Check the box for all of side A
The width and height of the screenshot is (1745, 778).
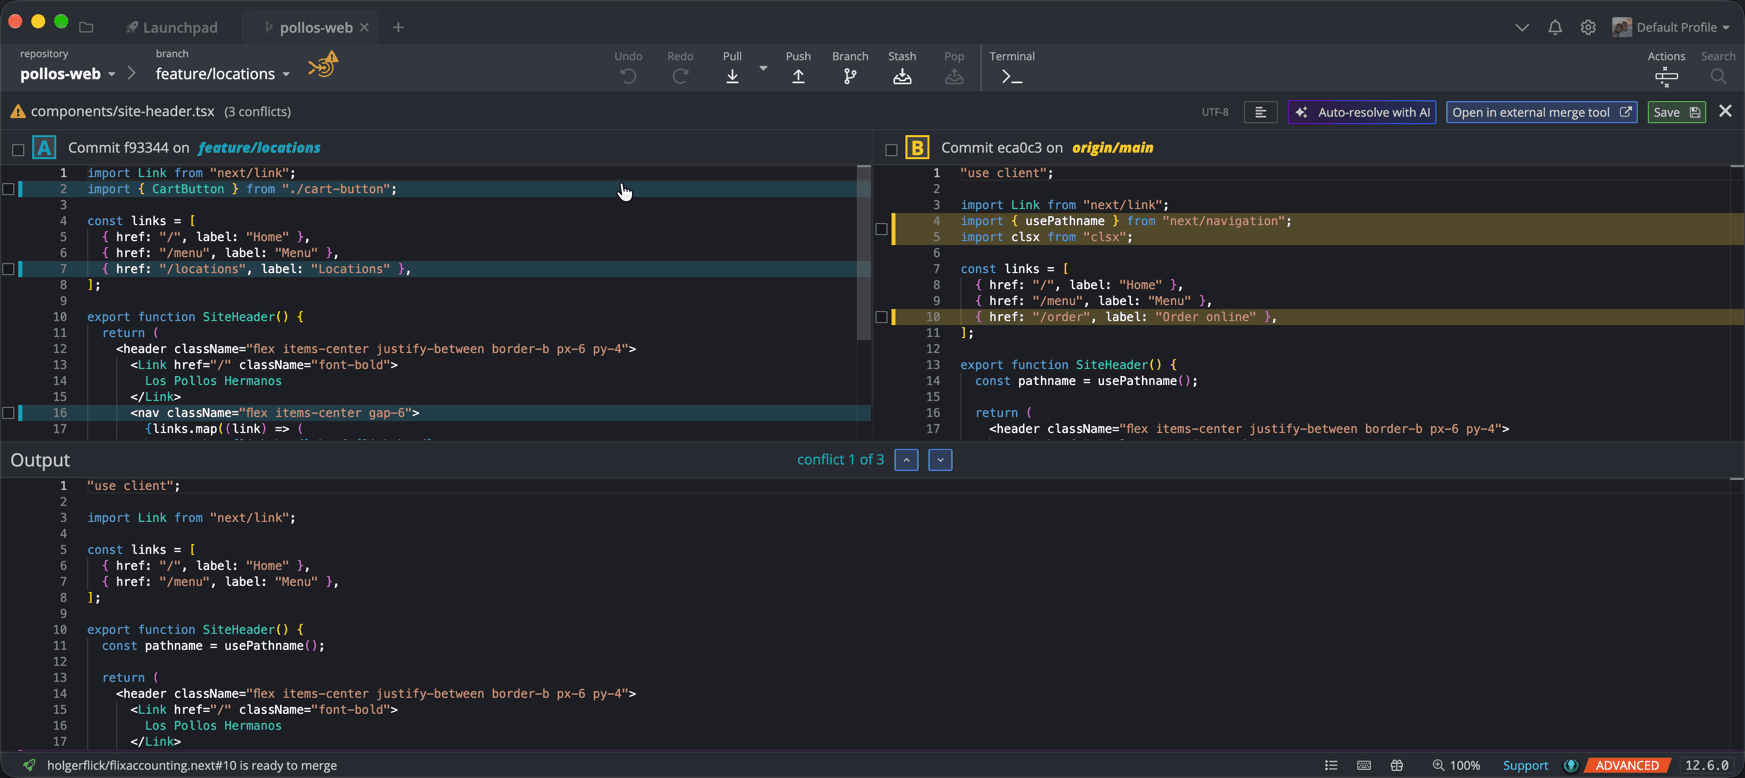coord(18,149)
